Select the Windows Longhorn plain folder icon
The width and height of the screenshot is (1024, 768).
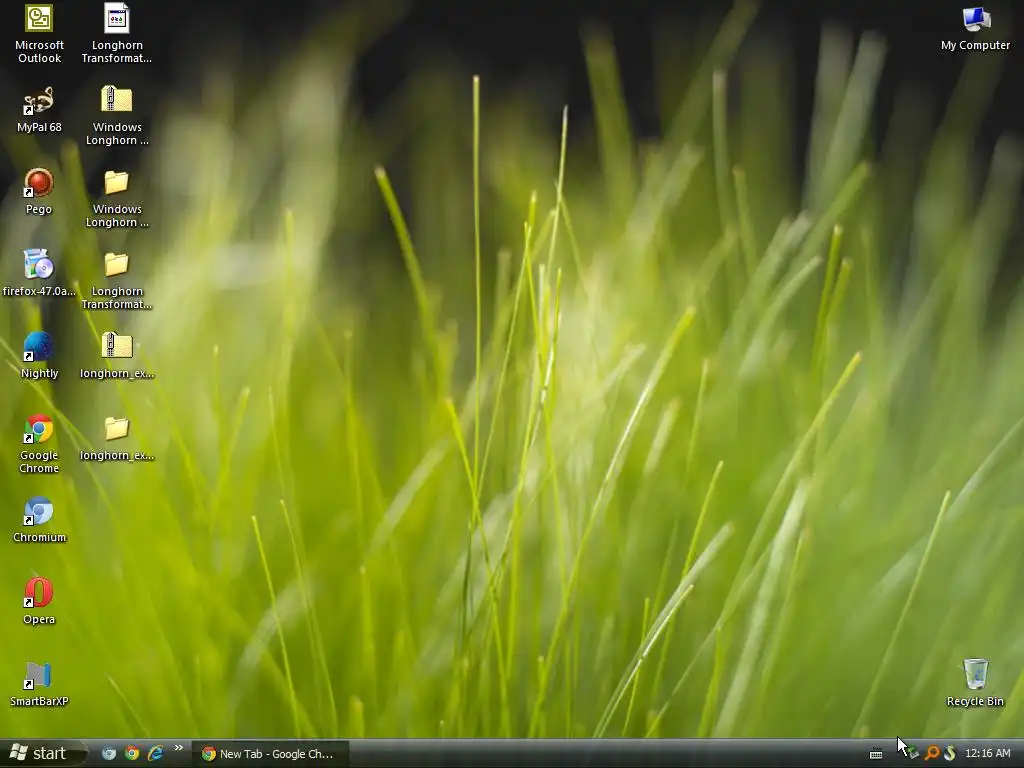pyautogui.click(x=117, y=199)
